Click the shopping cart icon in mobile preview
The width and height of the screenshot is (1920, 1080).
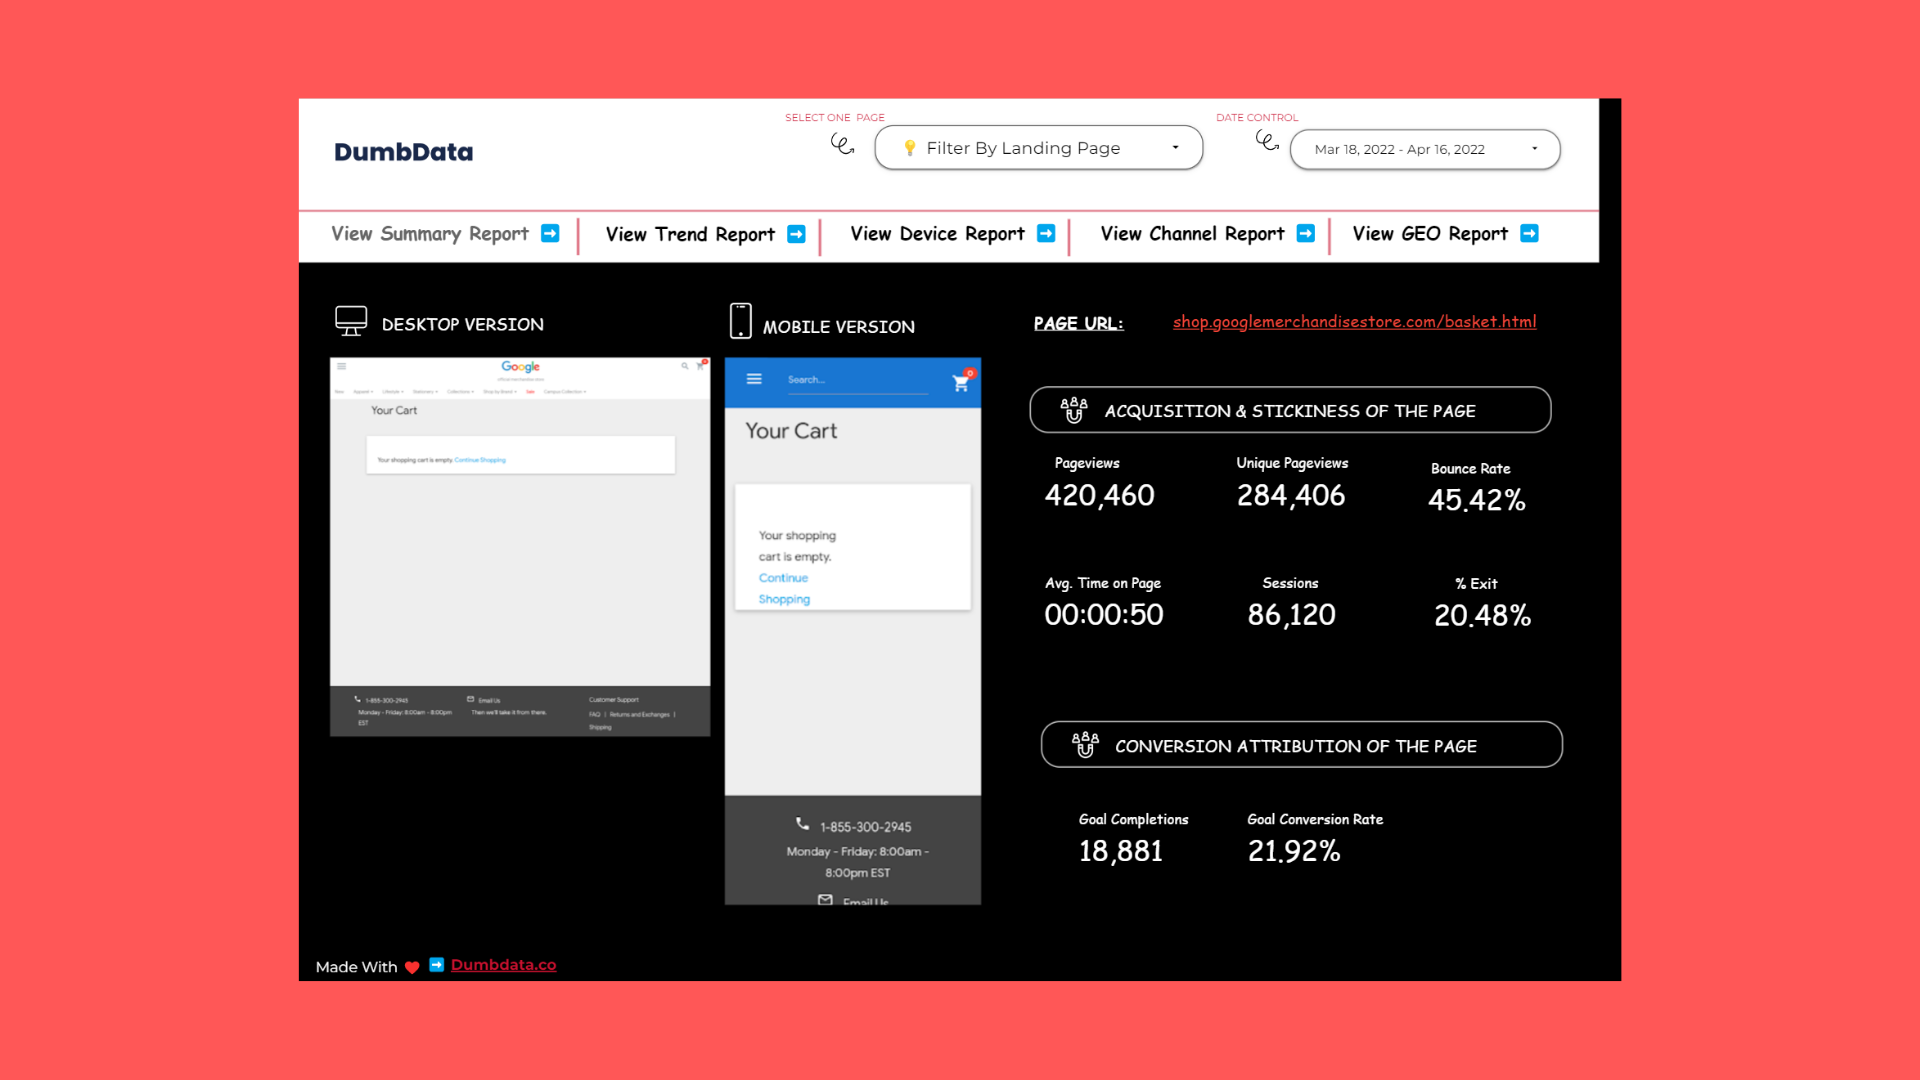[x=961, y=382]
